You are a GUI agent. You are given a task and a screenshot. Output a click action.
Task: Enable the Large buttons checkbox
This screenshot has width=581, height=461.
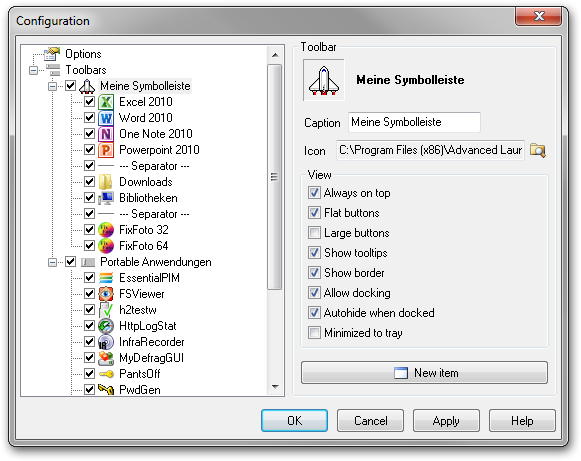[314, 233]
